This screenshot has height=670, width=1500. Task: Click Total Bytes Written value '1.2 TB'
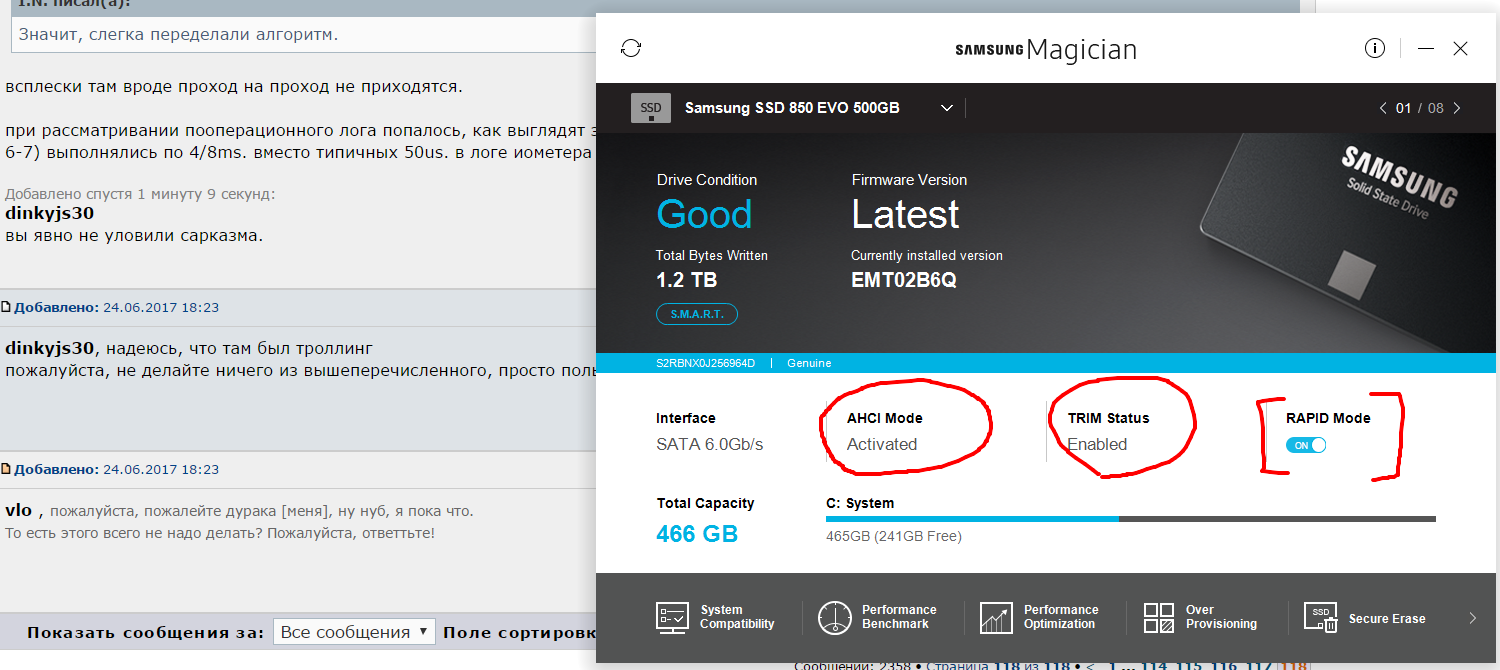coord(687,280)
